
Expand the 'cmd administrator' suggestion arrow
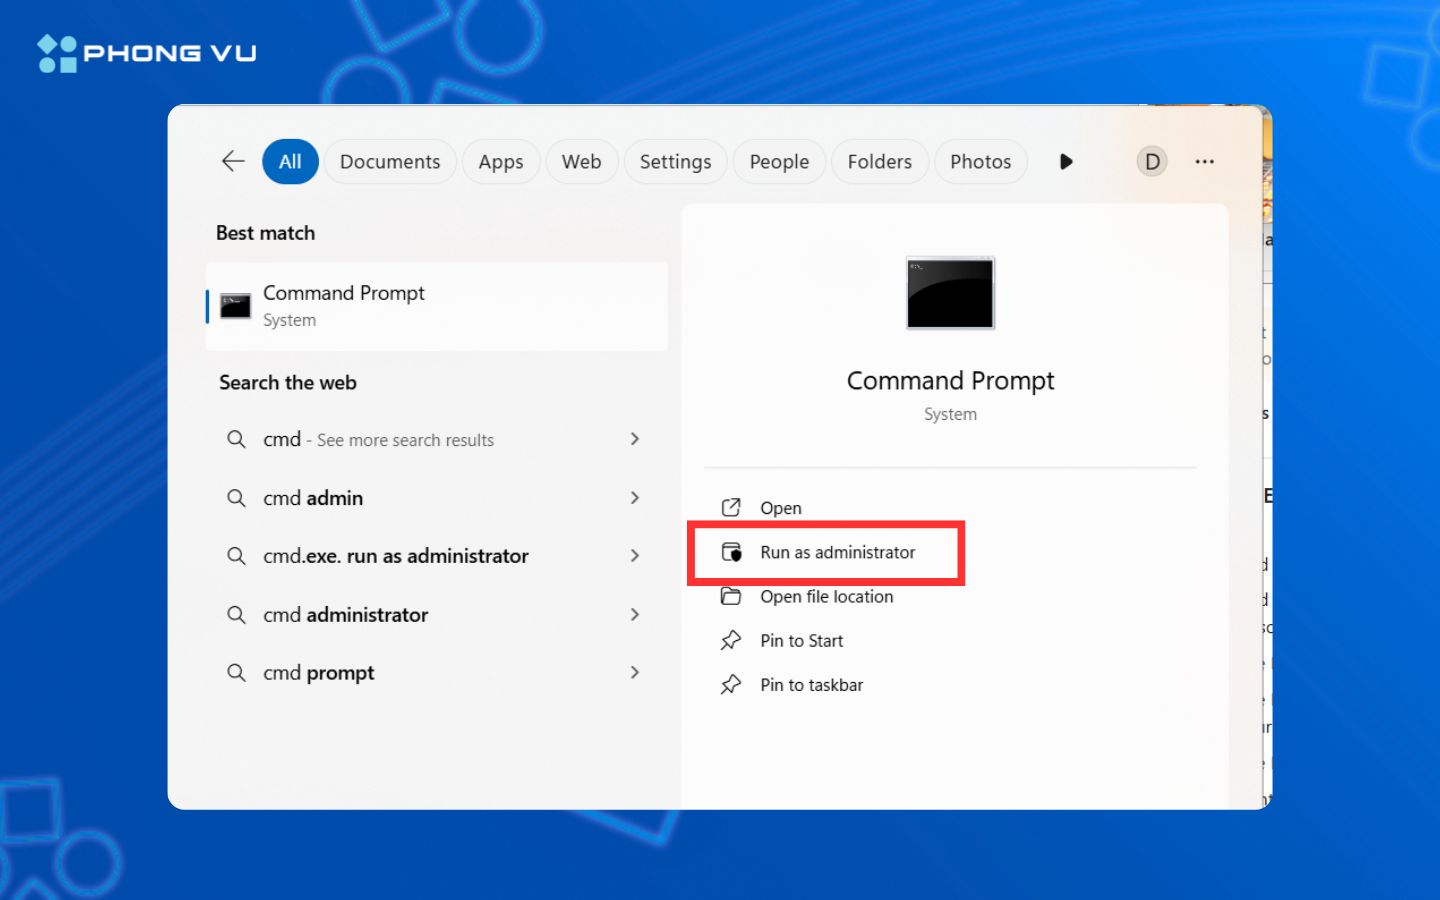635,615
